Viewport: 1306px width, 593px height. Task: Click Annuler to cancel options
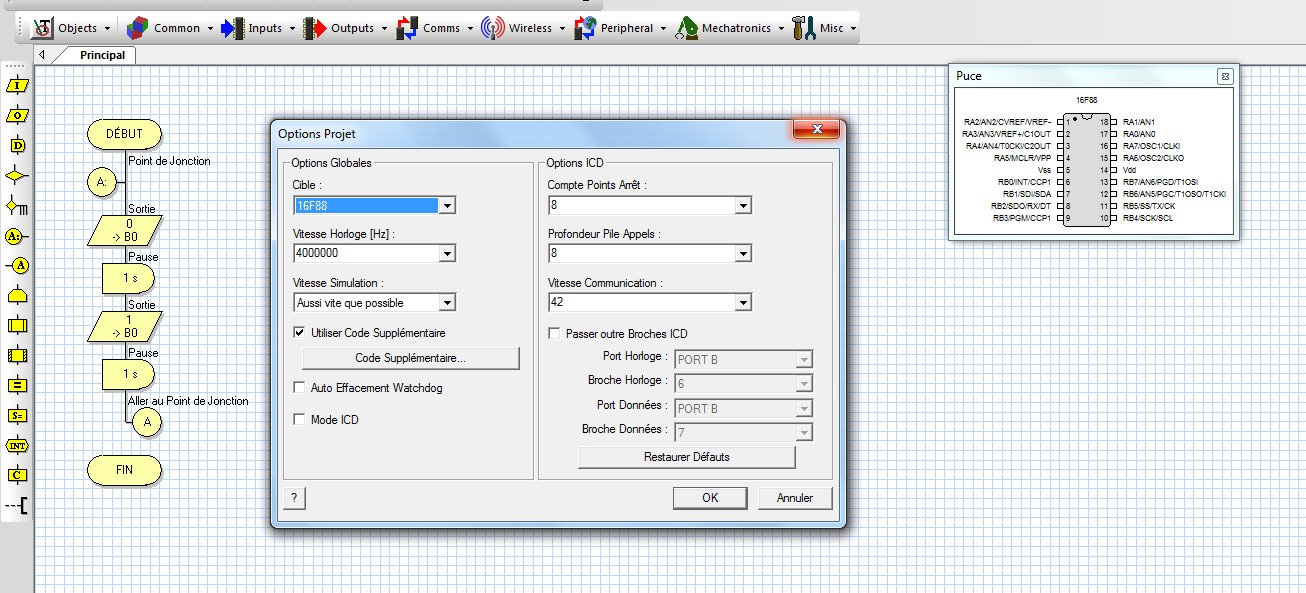coord(795,498)
